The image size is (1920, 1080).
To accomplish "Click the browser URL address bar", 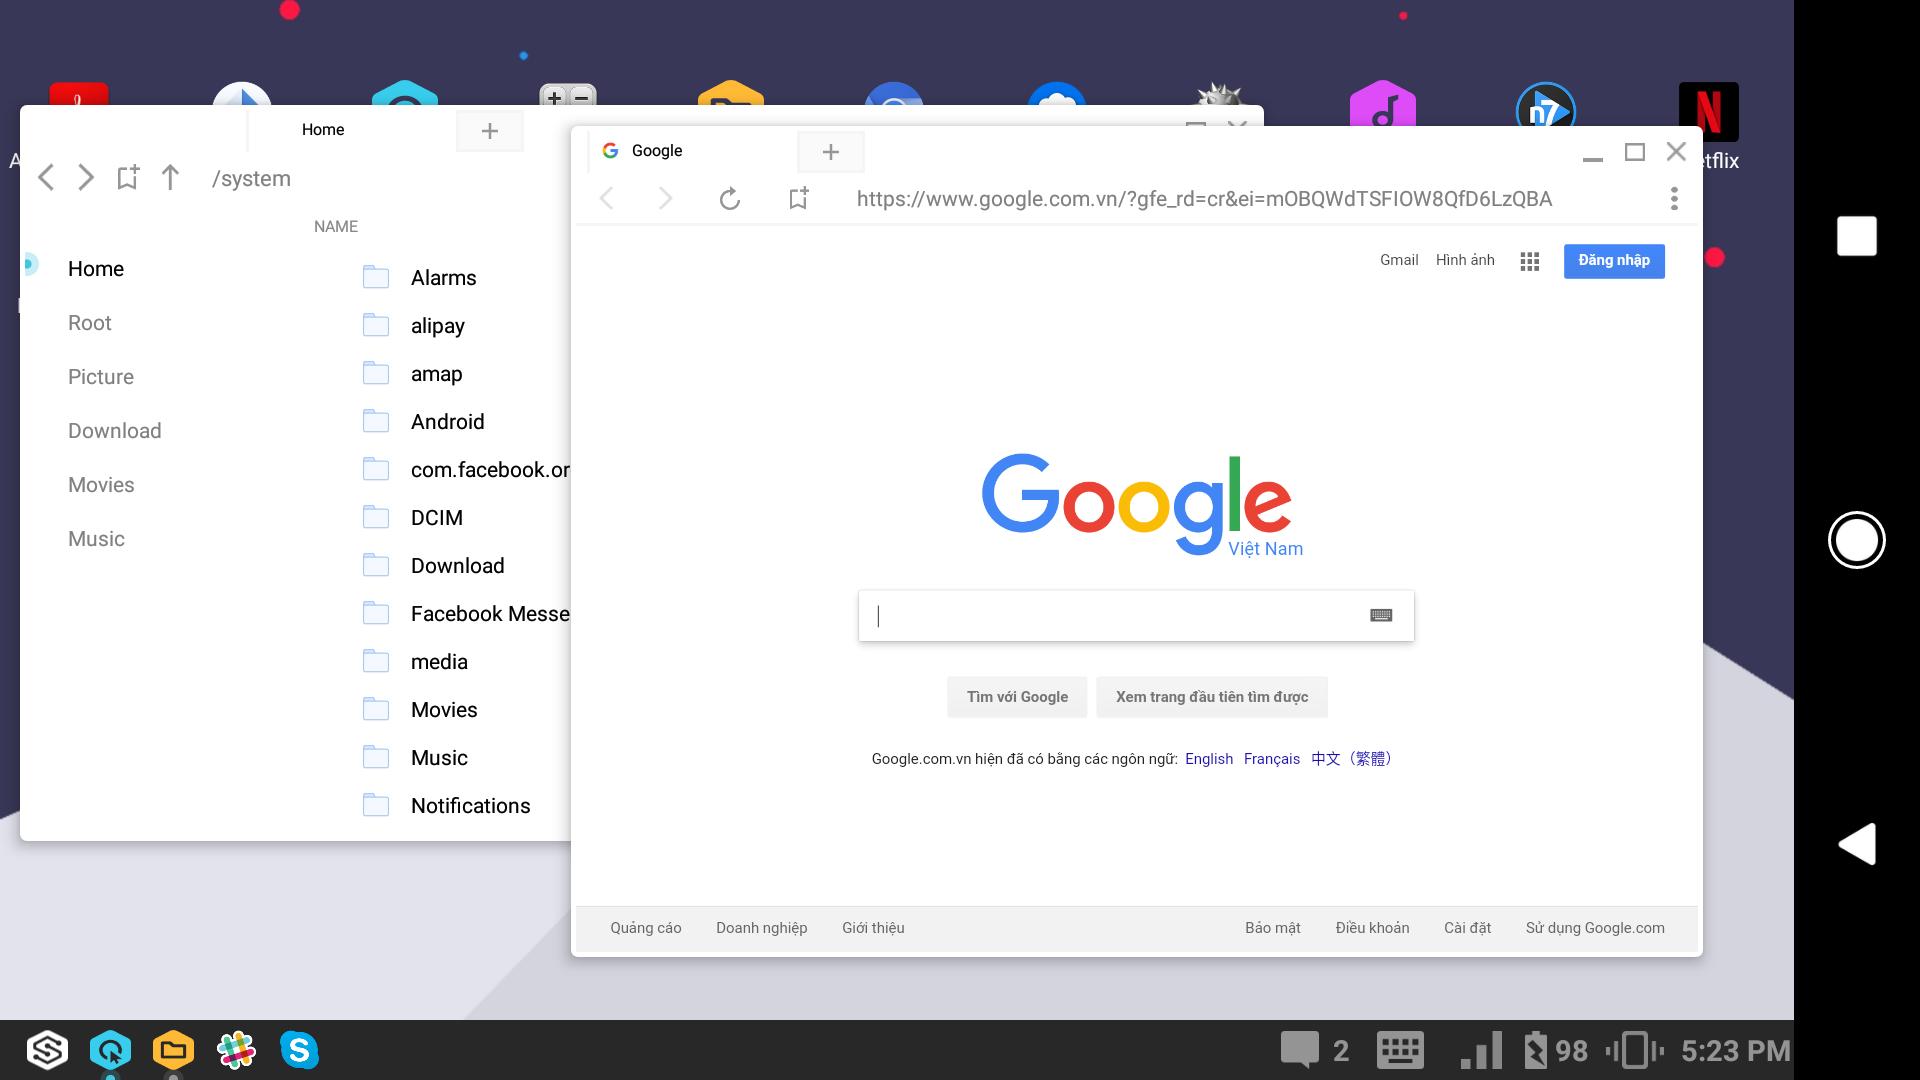I will pos(1204,199).
